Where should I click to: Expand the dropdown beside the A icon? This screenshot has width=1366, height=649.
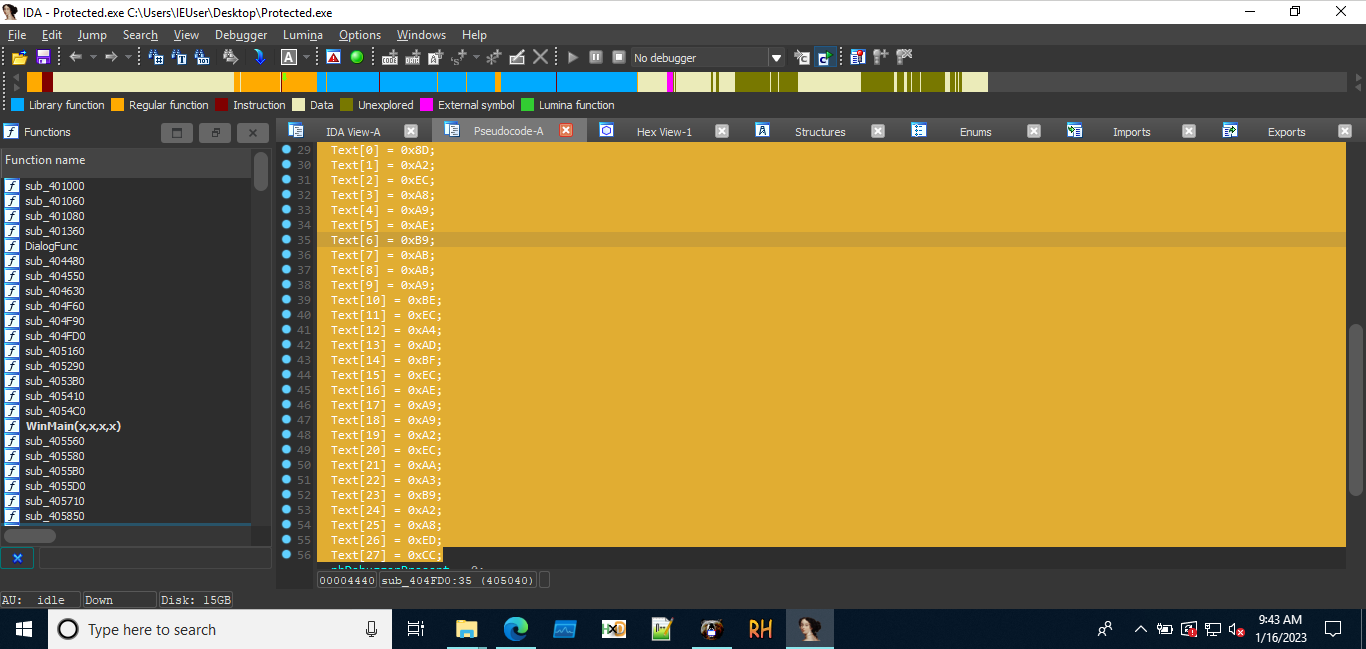307,58
